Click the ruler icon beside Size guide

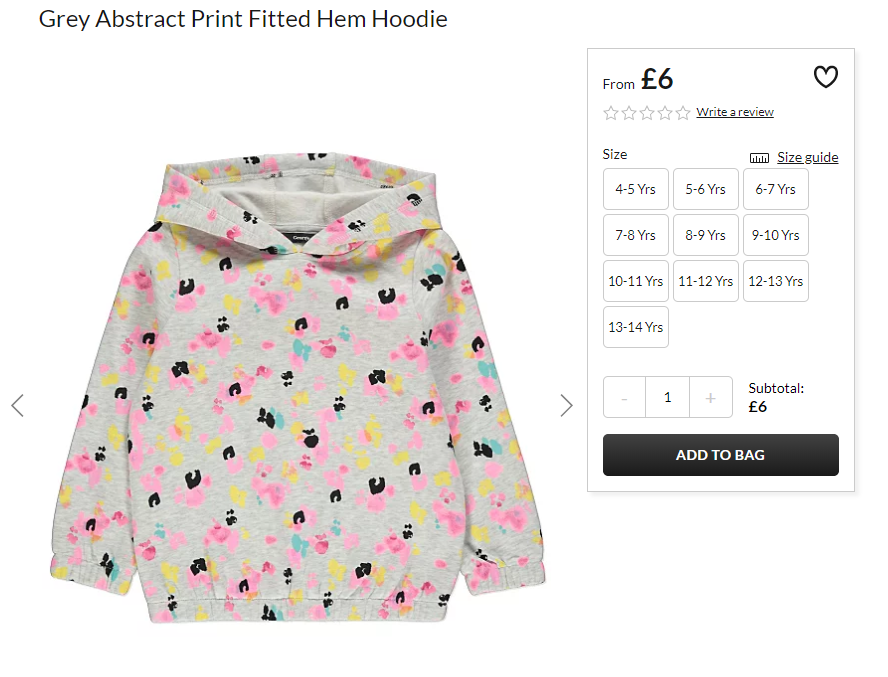[759, 158]
